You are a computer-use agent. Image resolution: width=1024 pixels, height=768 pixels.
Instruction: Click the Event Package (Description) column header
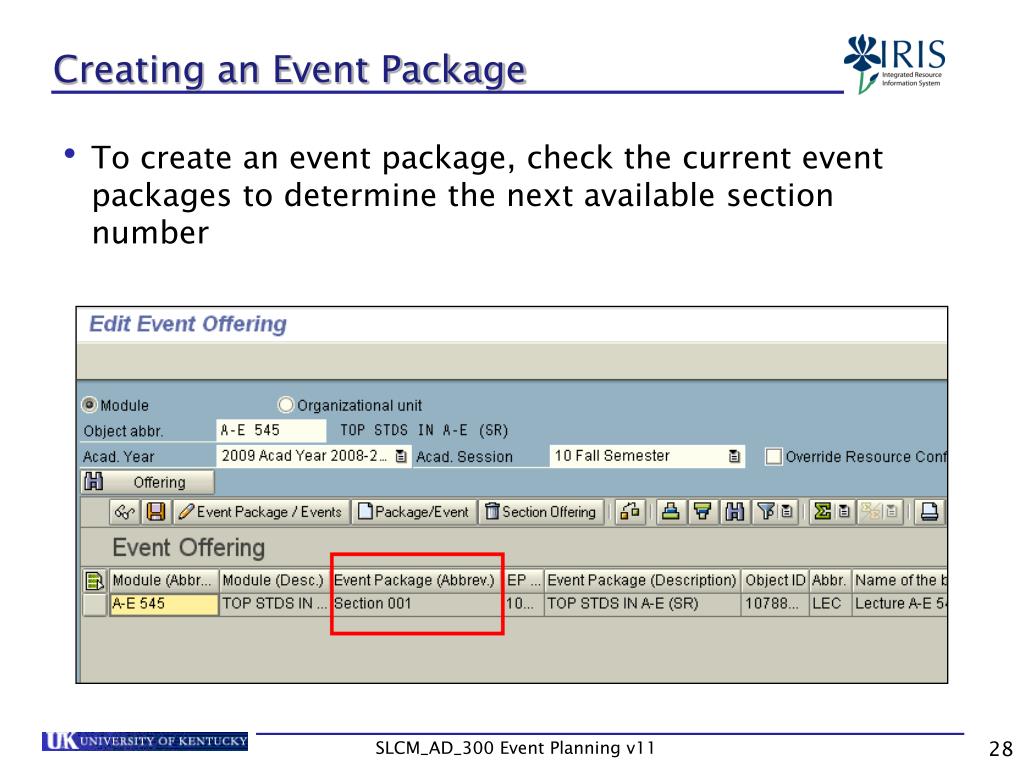pos(643,580)
